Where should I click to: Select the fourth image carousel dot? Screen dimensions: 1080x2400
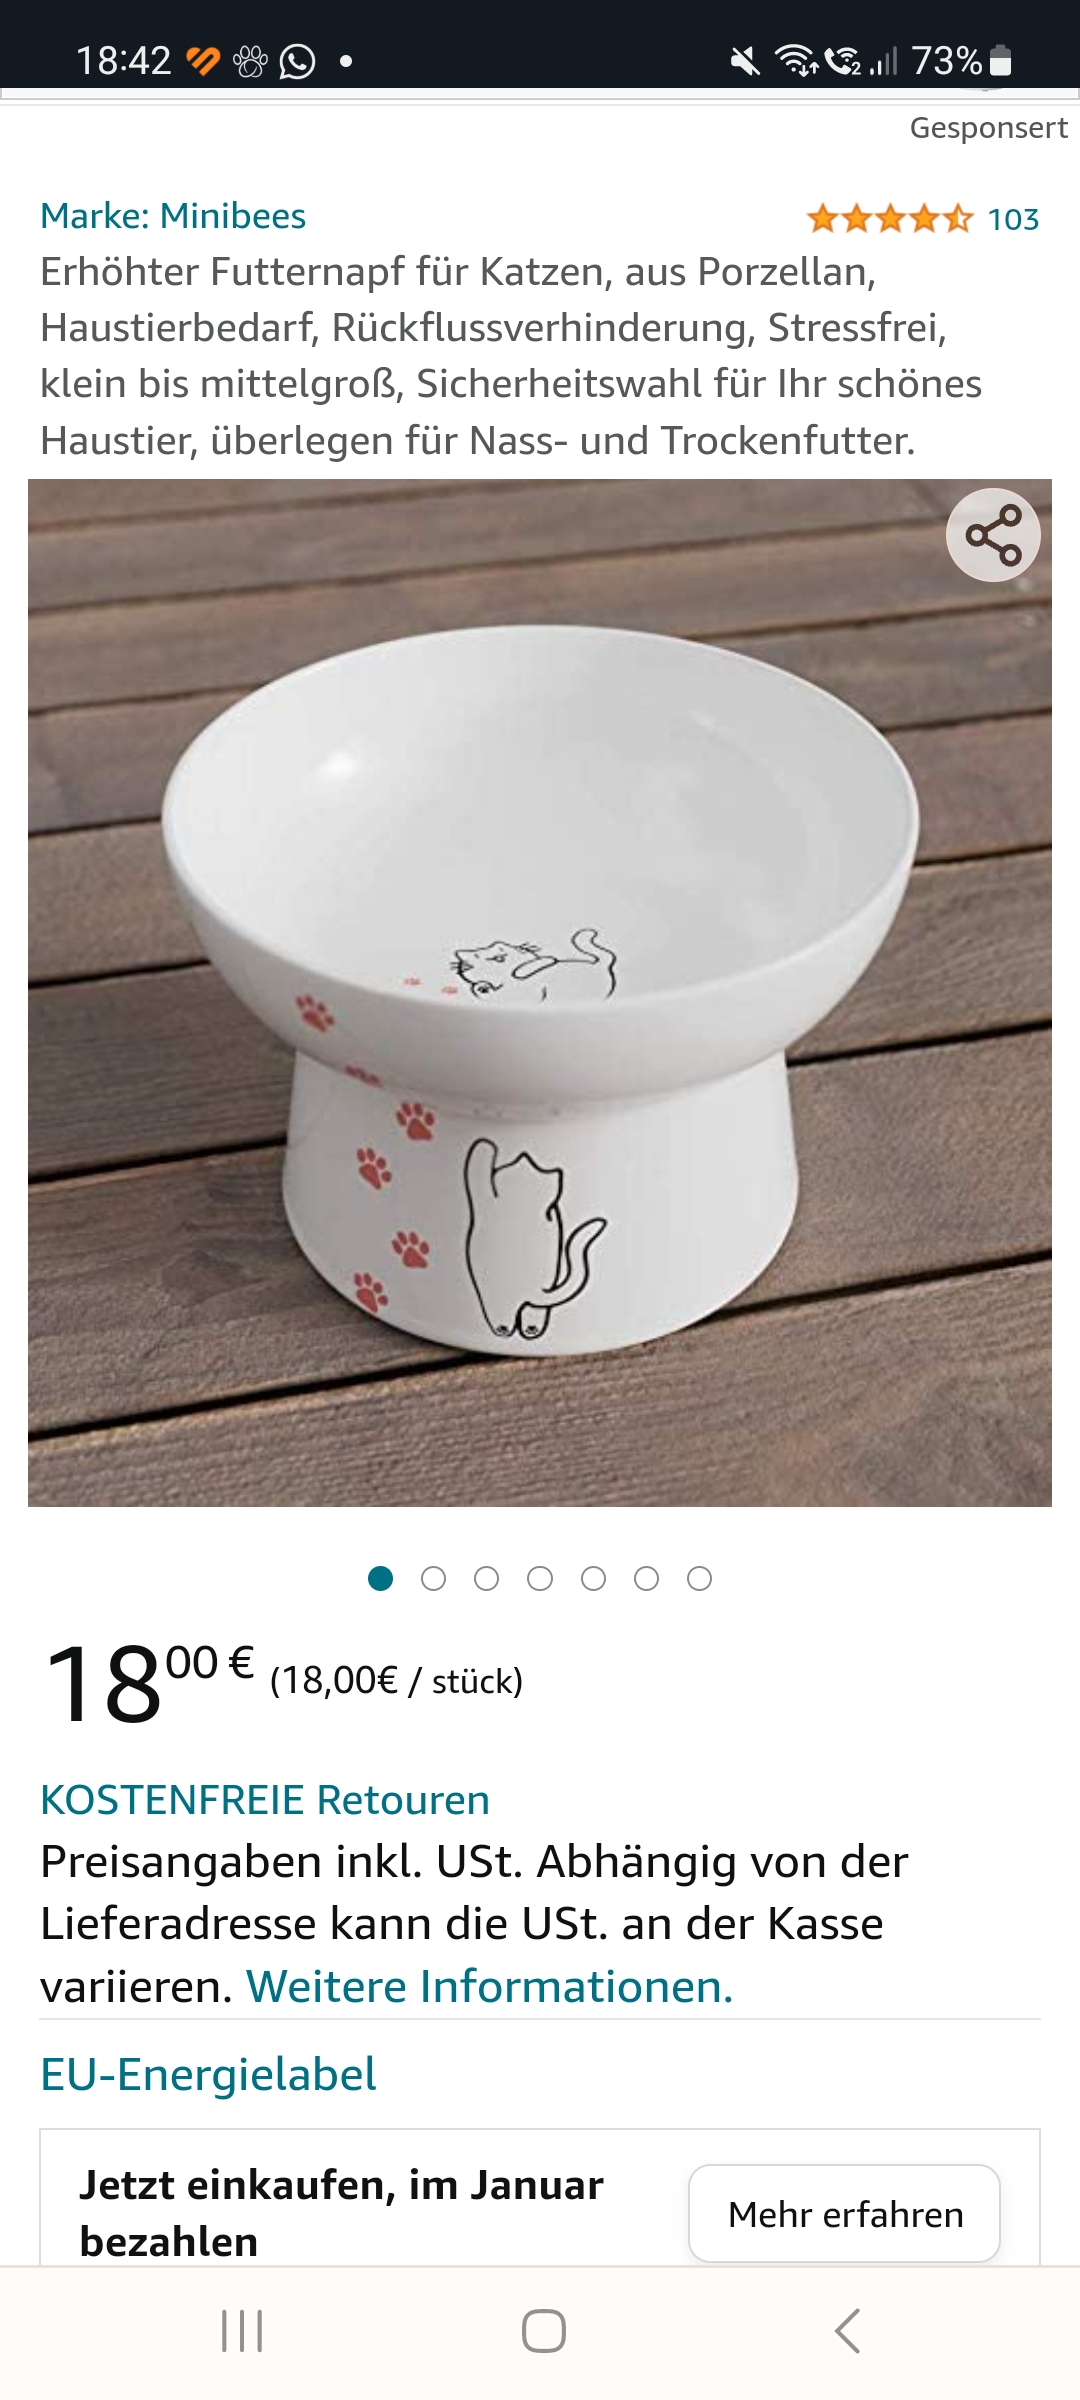540,1578
